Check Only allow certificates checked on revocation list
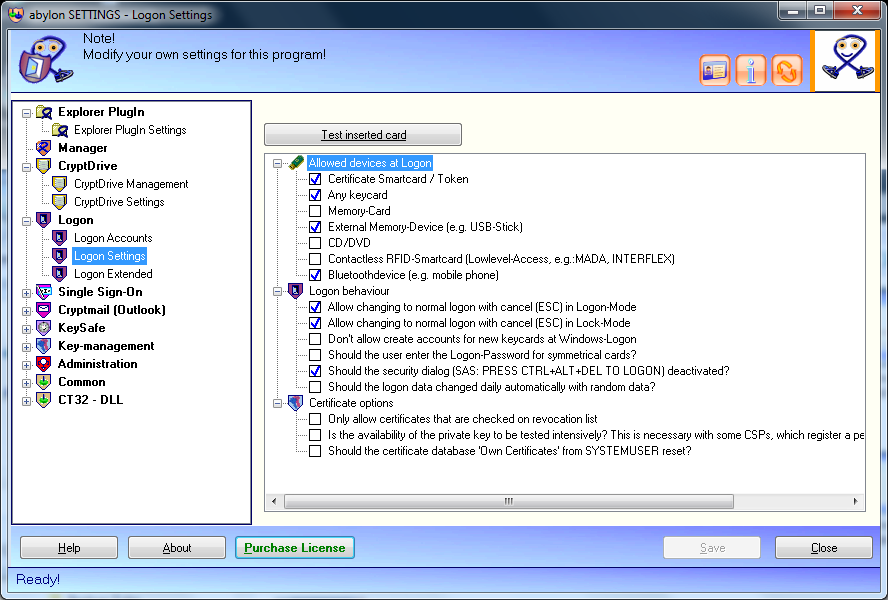888x600 pixels. click(315, 419)
